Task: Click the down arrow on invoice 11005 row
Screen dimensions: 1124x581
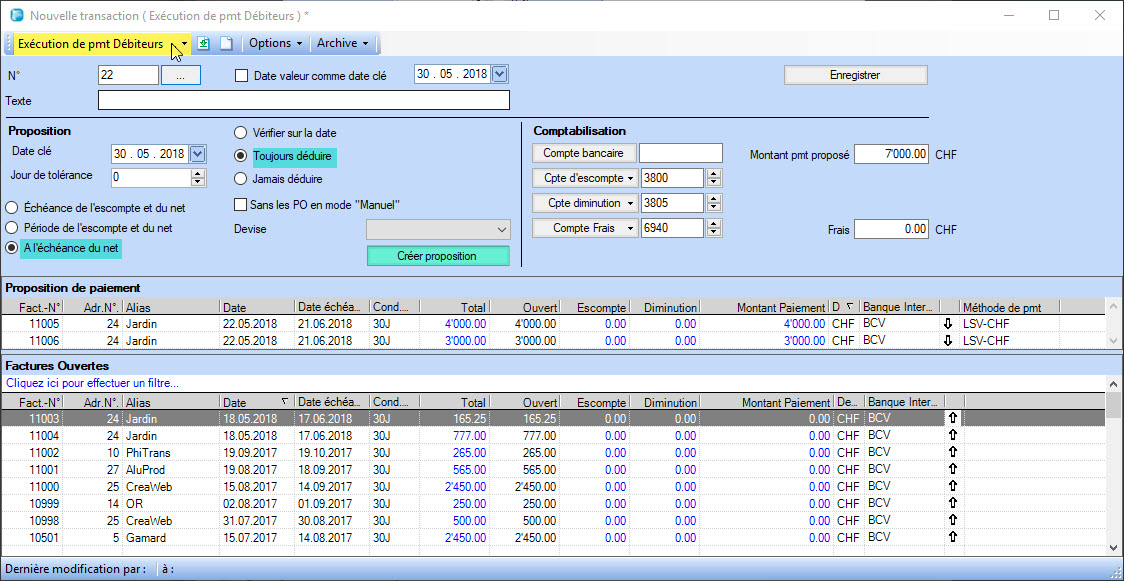Action: tap(948, 324)
